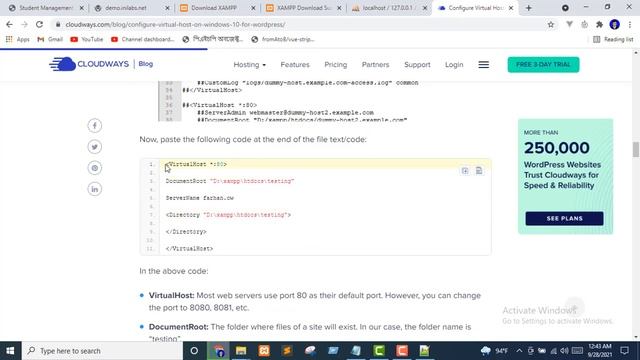Expand the Hosting dropdown menu
The image size is (640, 360).
[x=249, y=64]
